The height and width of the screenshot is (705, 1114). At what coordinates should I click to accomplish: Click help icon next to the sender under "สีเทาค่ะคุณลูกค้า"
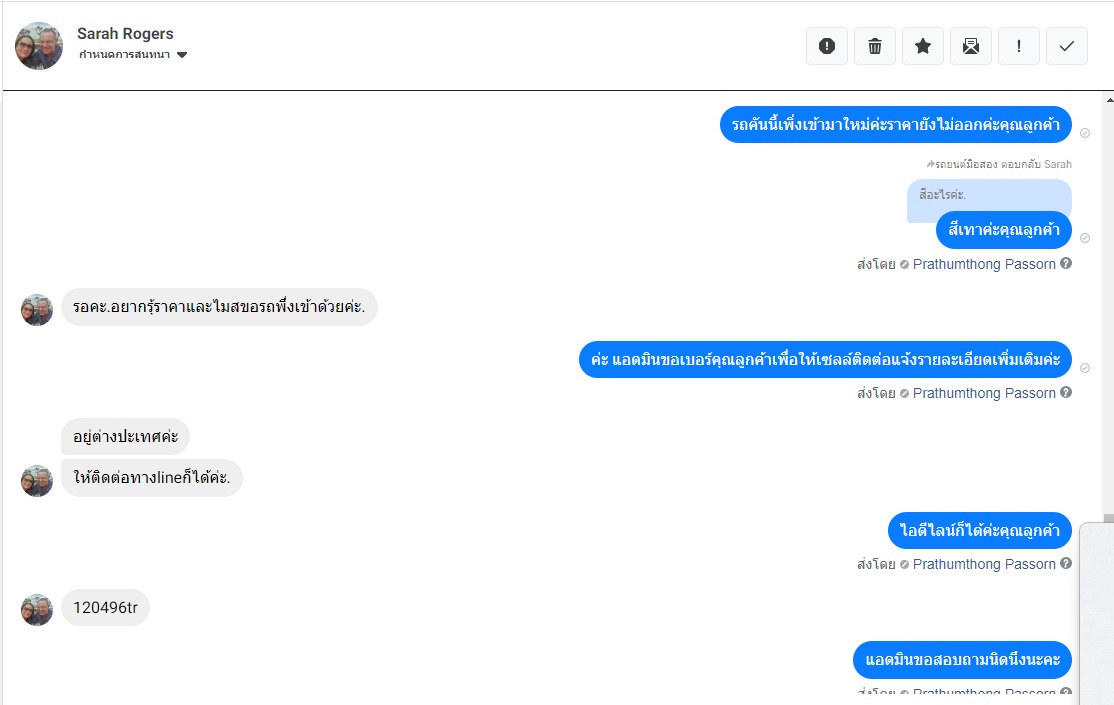1066,264
